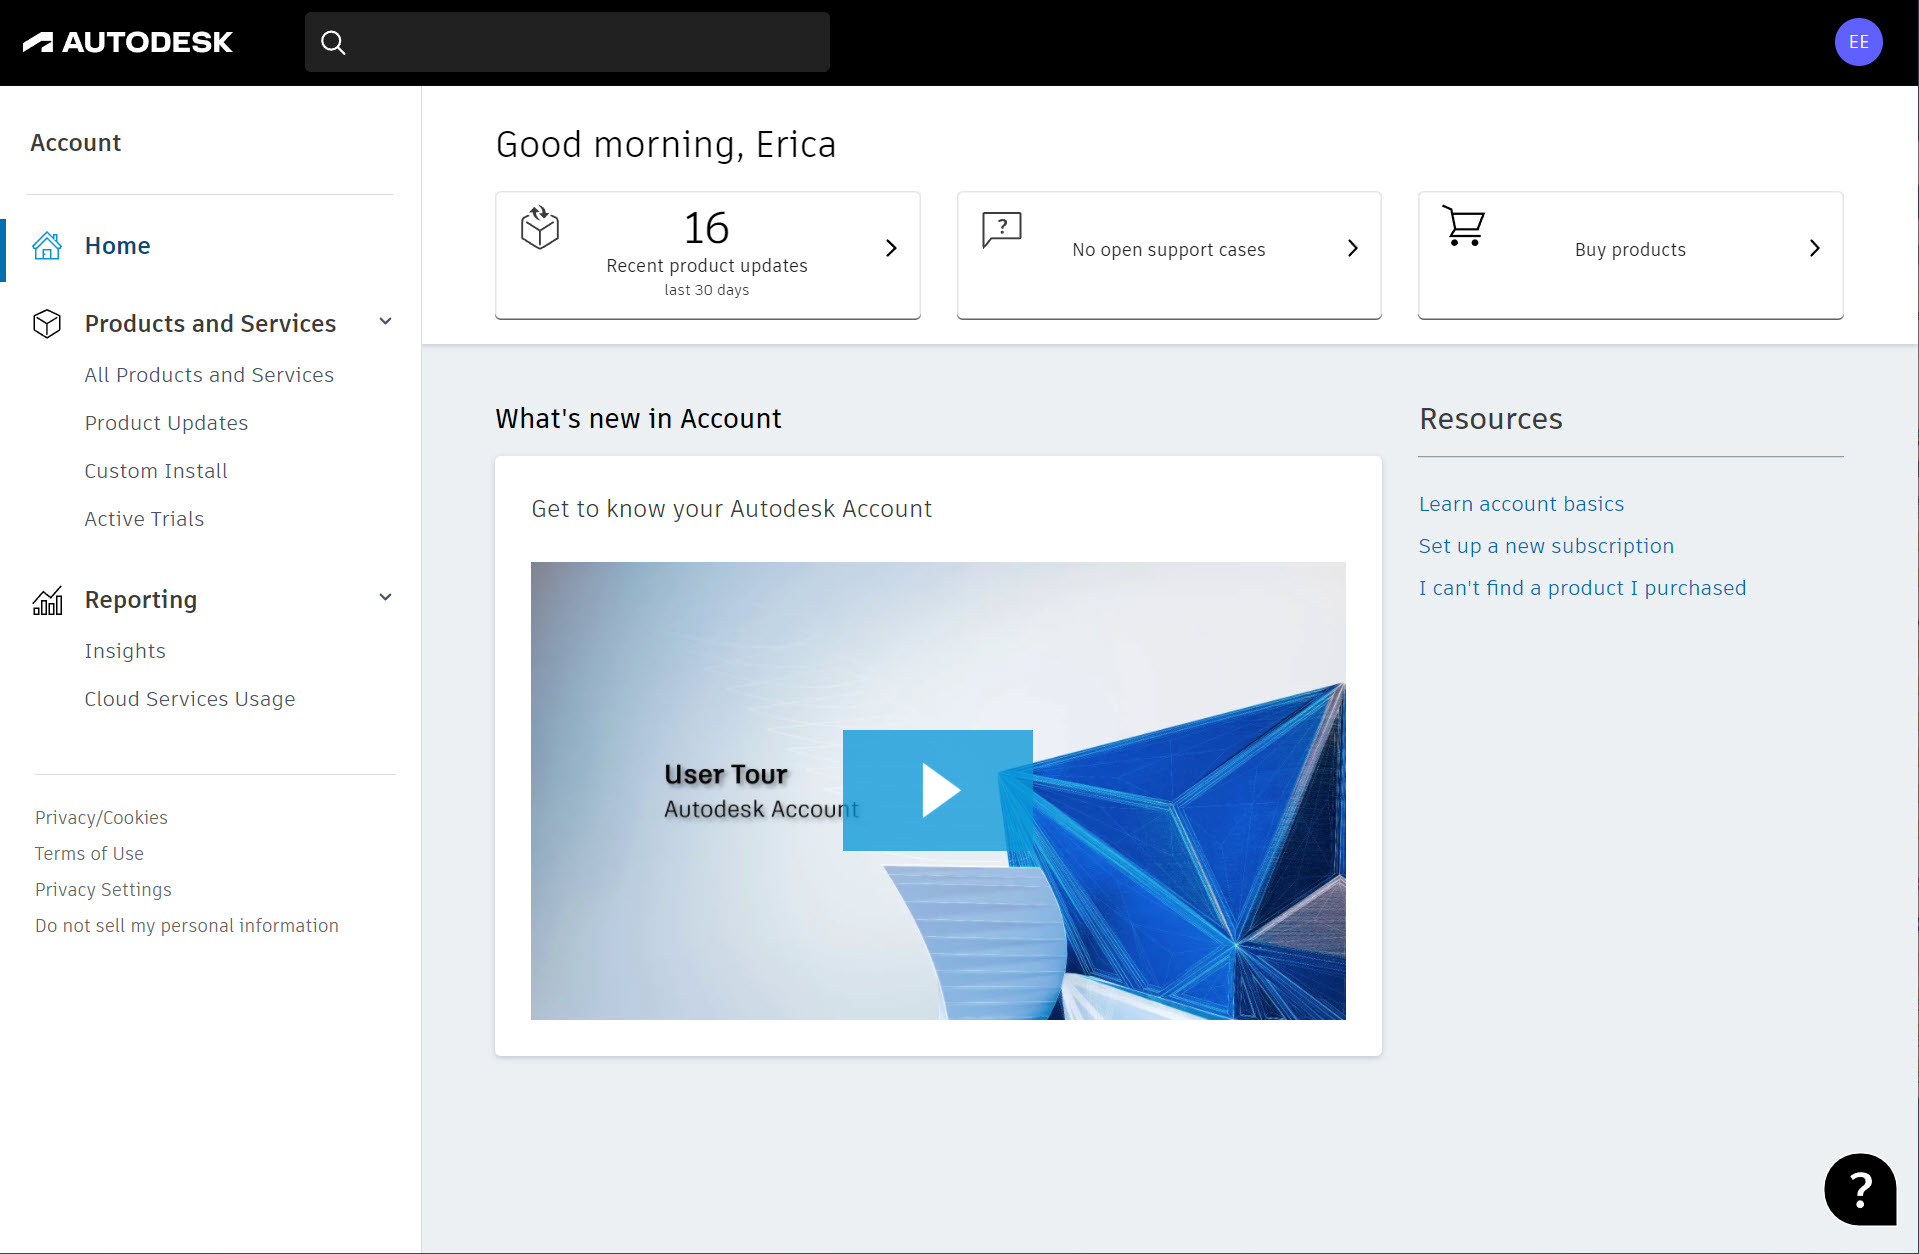Open I can't find a product I purchased
The height and width of the screenshot is (1254, 1919).
1582,588
